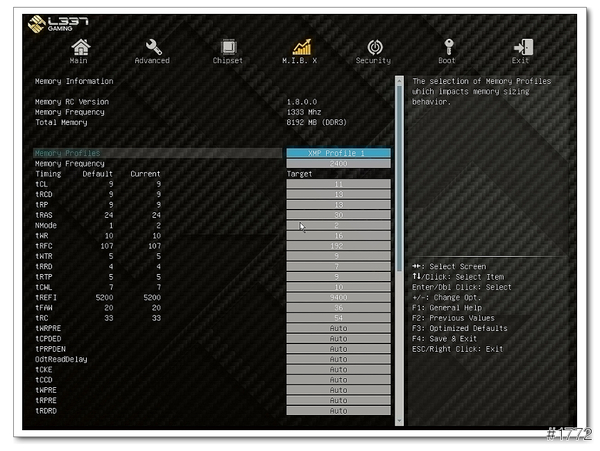
Task: Select the tRP target value field
Action: point(339,205)
